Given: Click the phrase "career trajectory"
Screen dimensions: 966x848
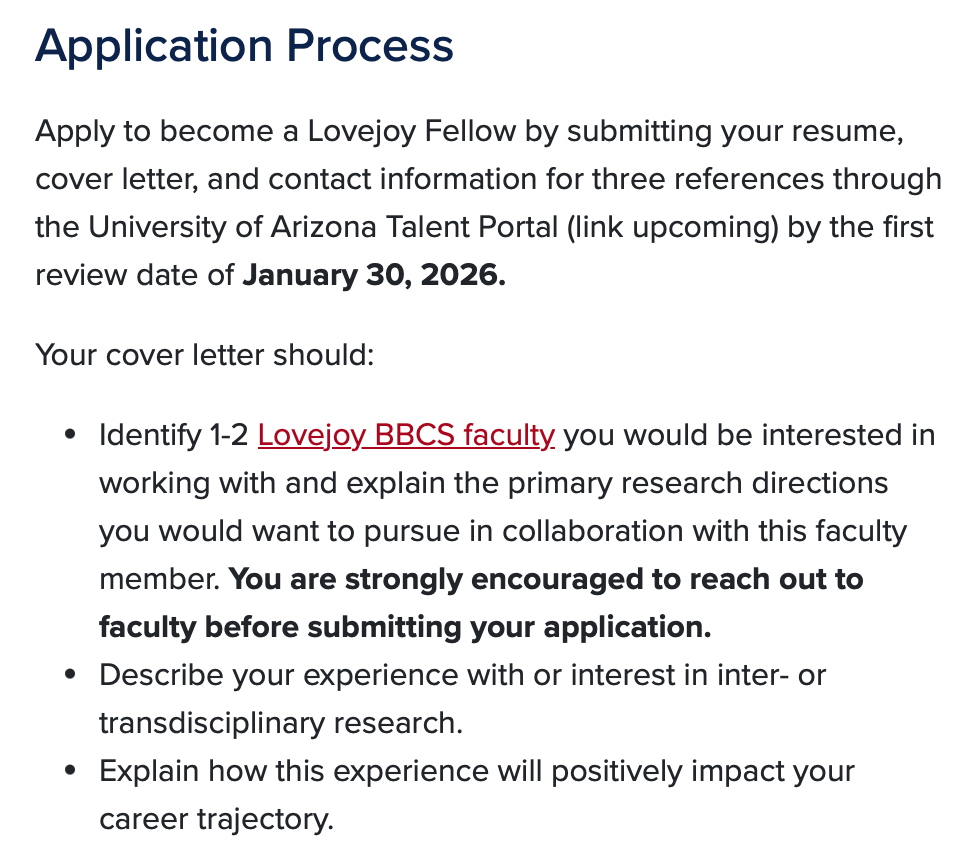Looking at the screenshot, I should [215, 820].
